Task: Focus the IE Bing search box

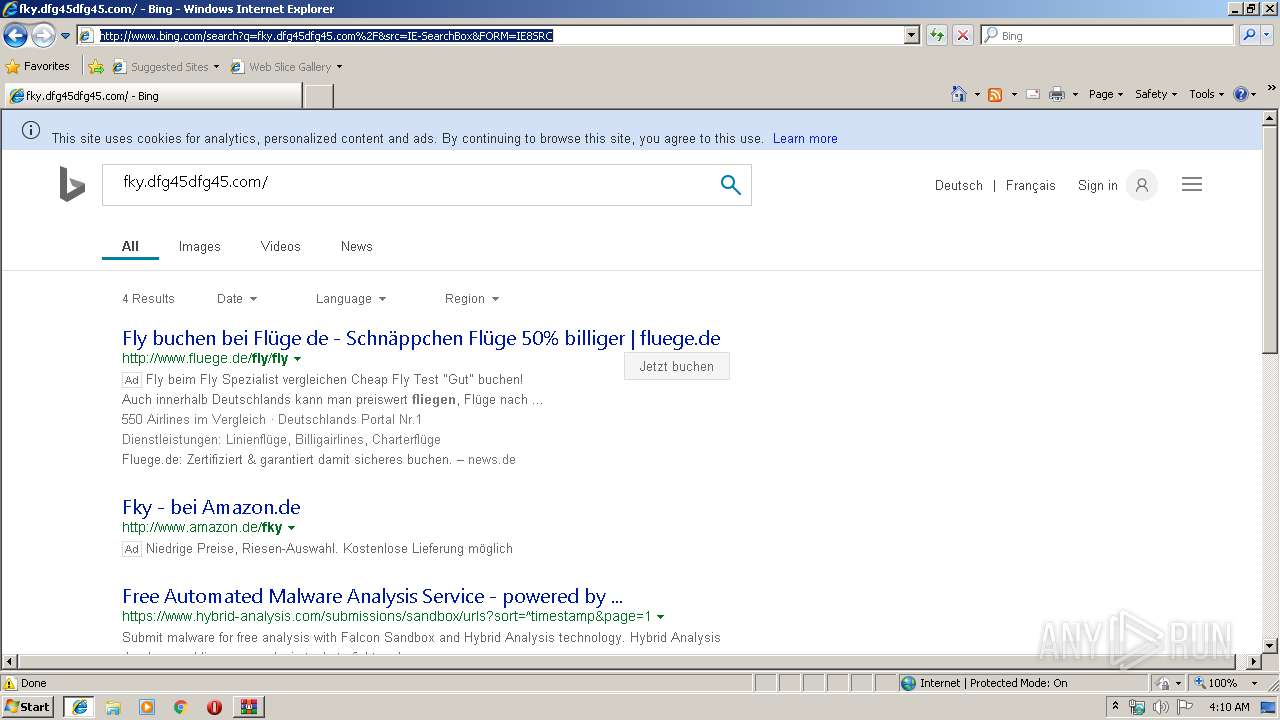Action: click(1108, 35)
